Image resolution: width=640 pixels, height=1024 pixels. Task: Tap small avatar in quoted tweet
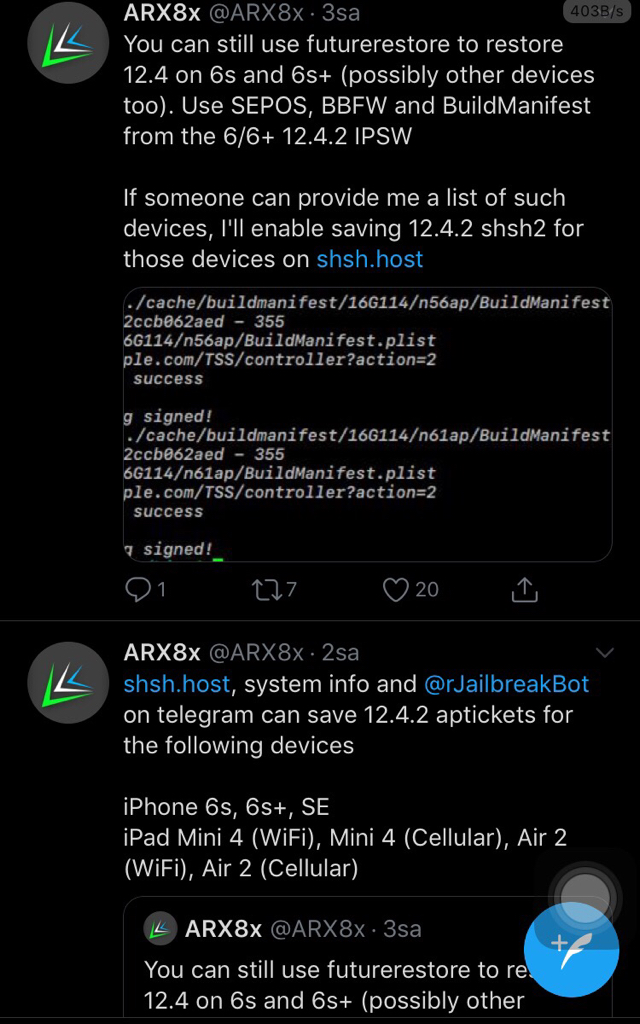[x=160, y=929]
